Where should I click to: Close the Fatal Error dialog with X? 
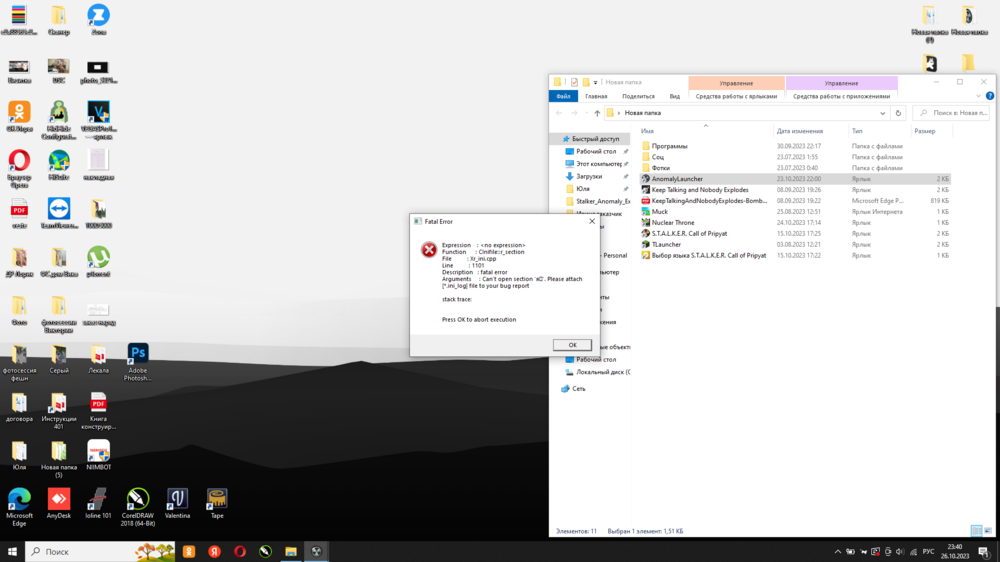pos(591,221)
